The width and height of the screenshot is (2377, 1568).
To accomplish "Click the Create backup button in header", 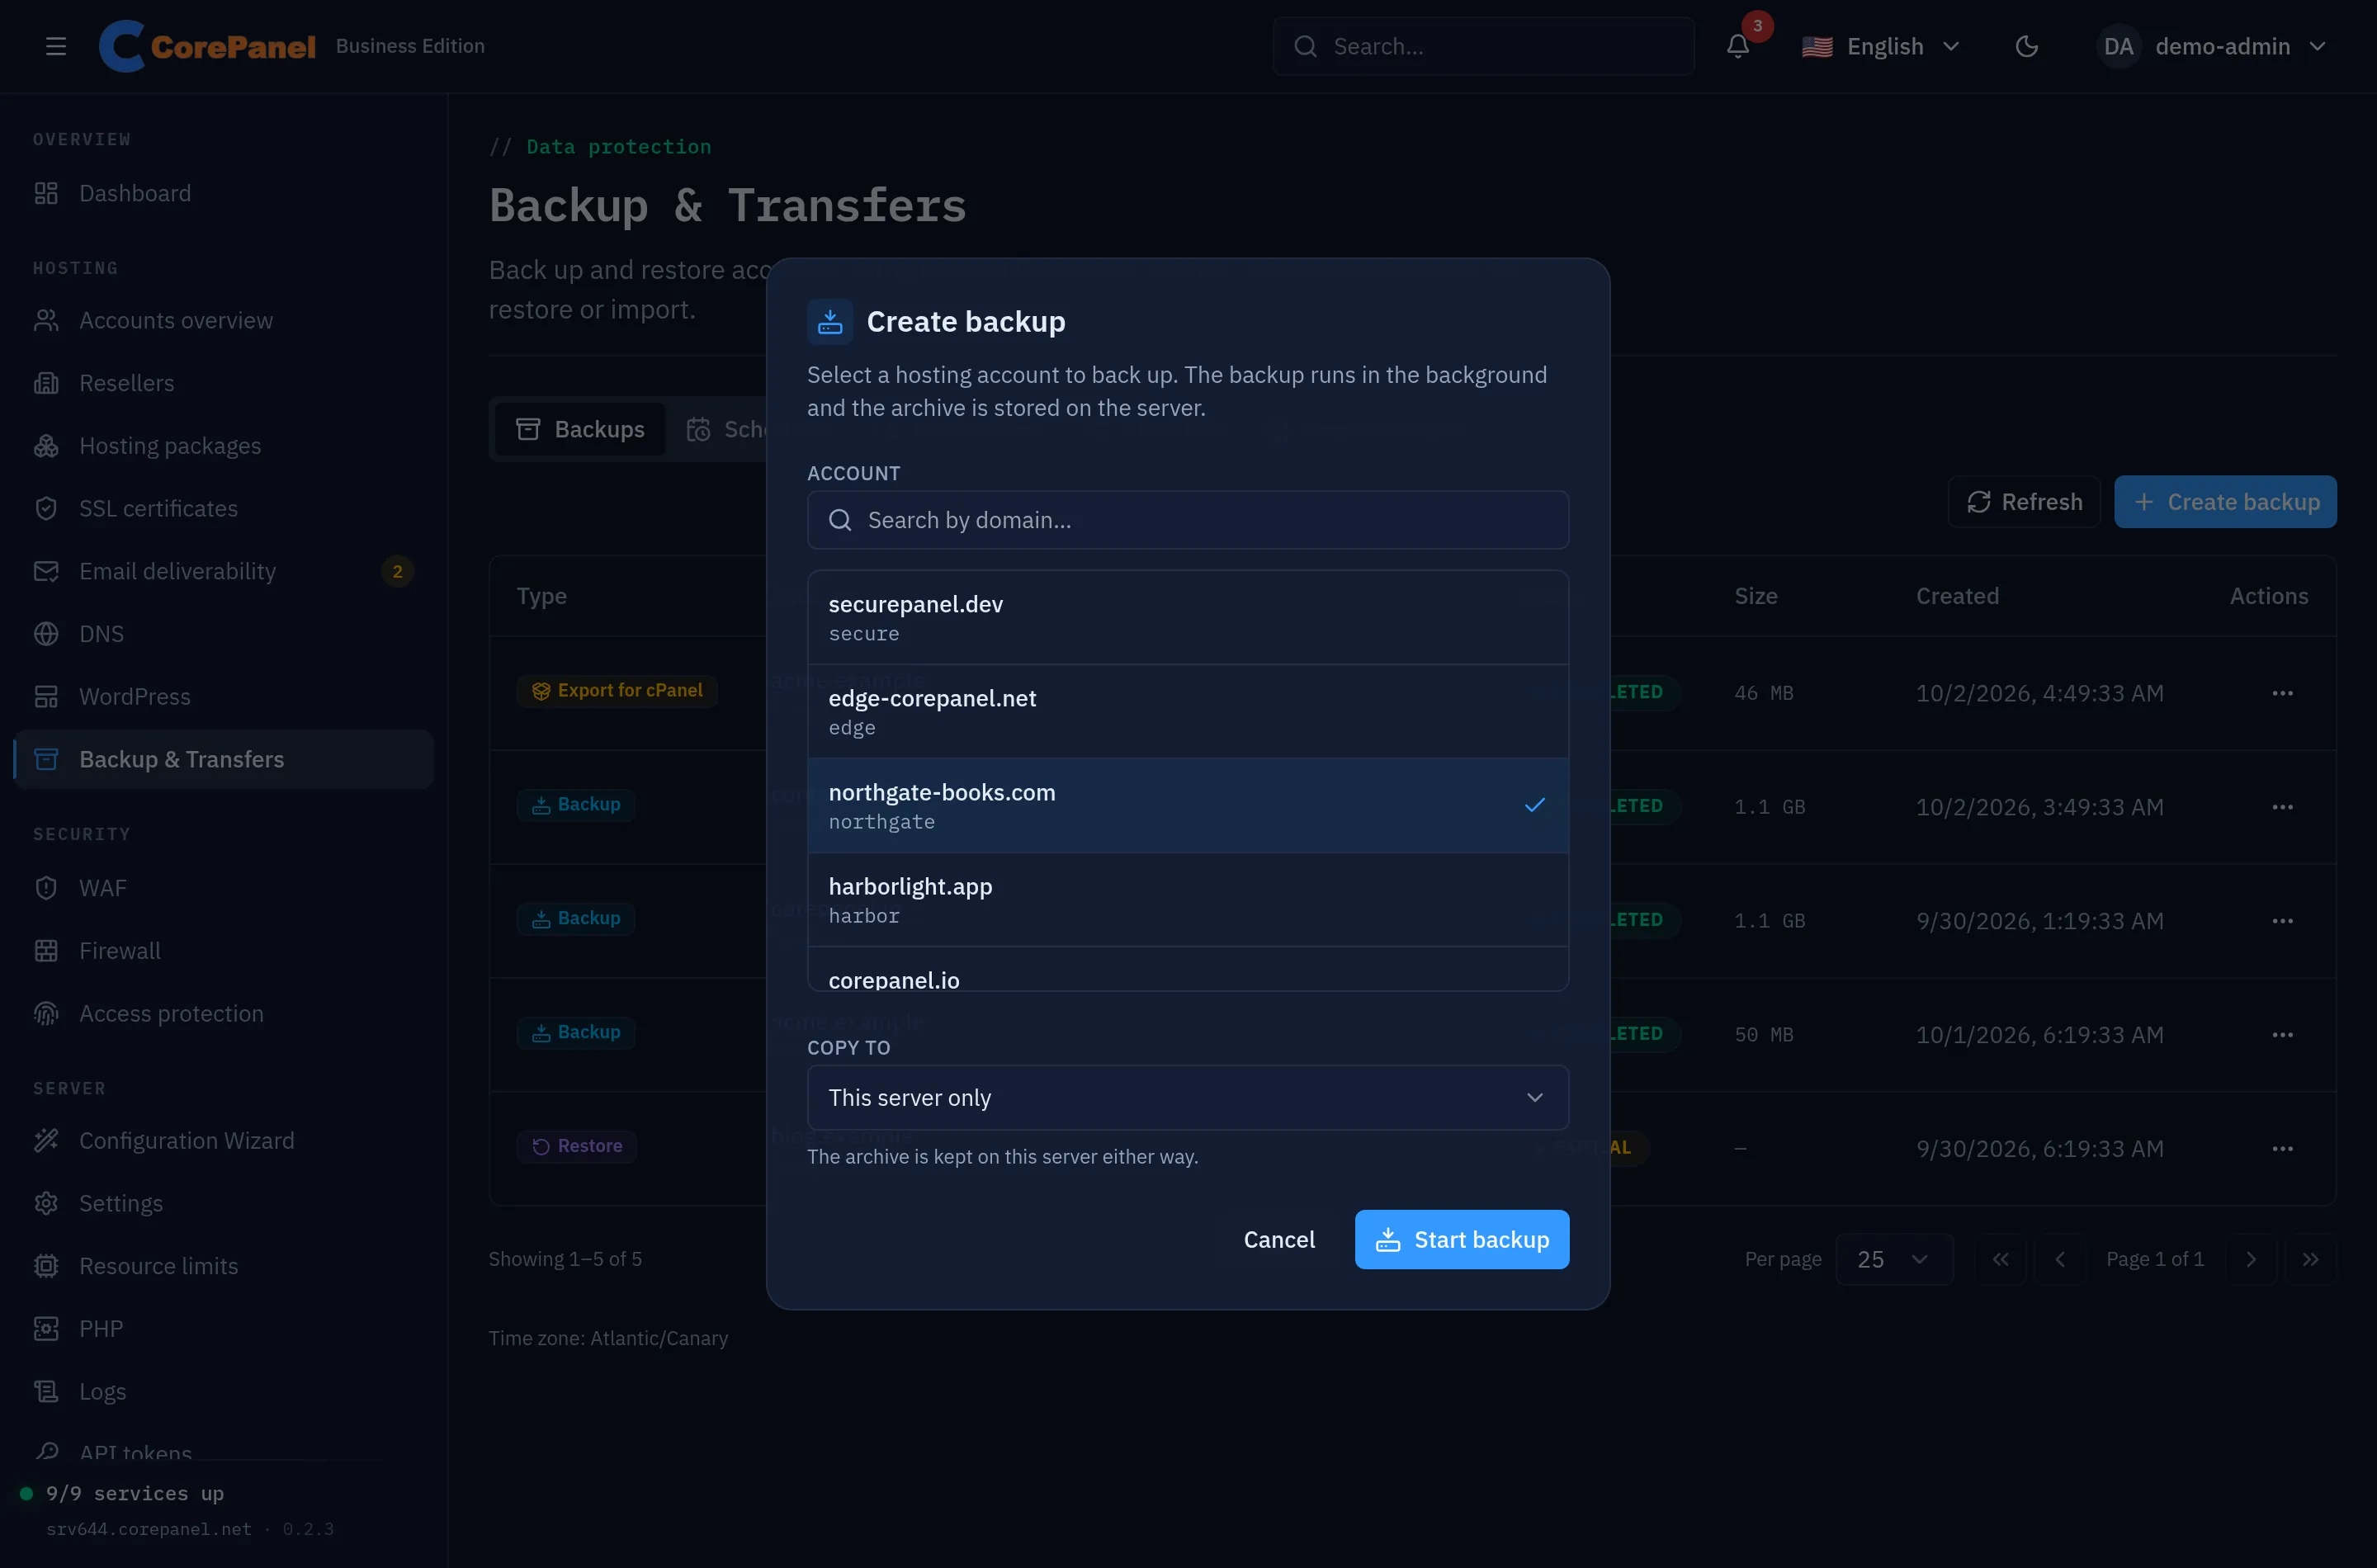I will 2225,502.
